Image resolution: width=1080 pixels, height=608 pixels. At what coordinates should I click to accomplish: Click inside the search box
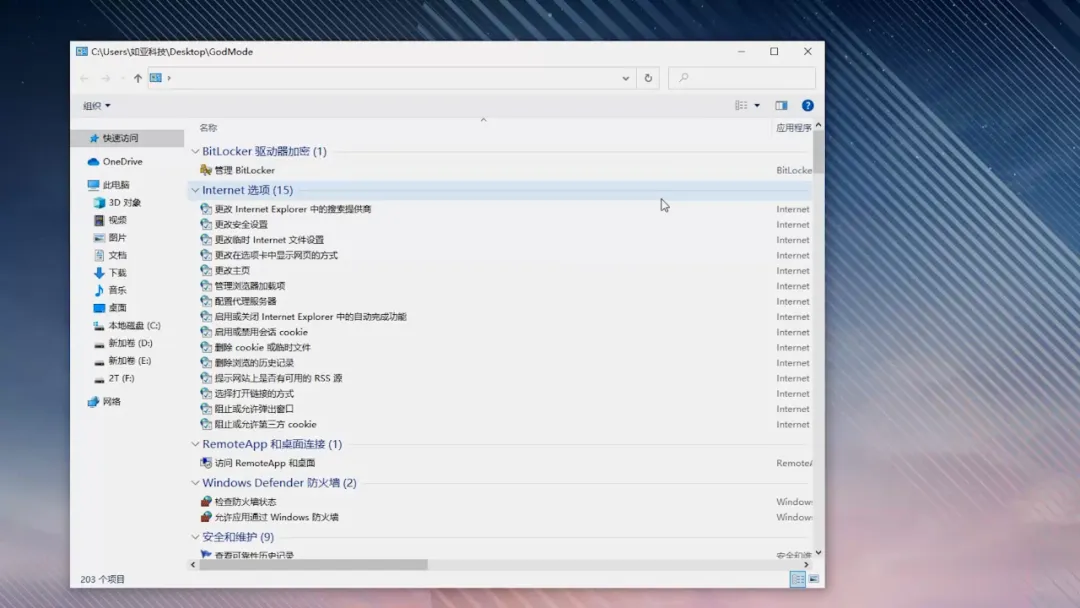[742, 78]
